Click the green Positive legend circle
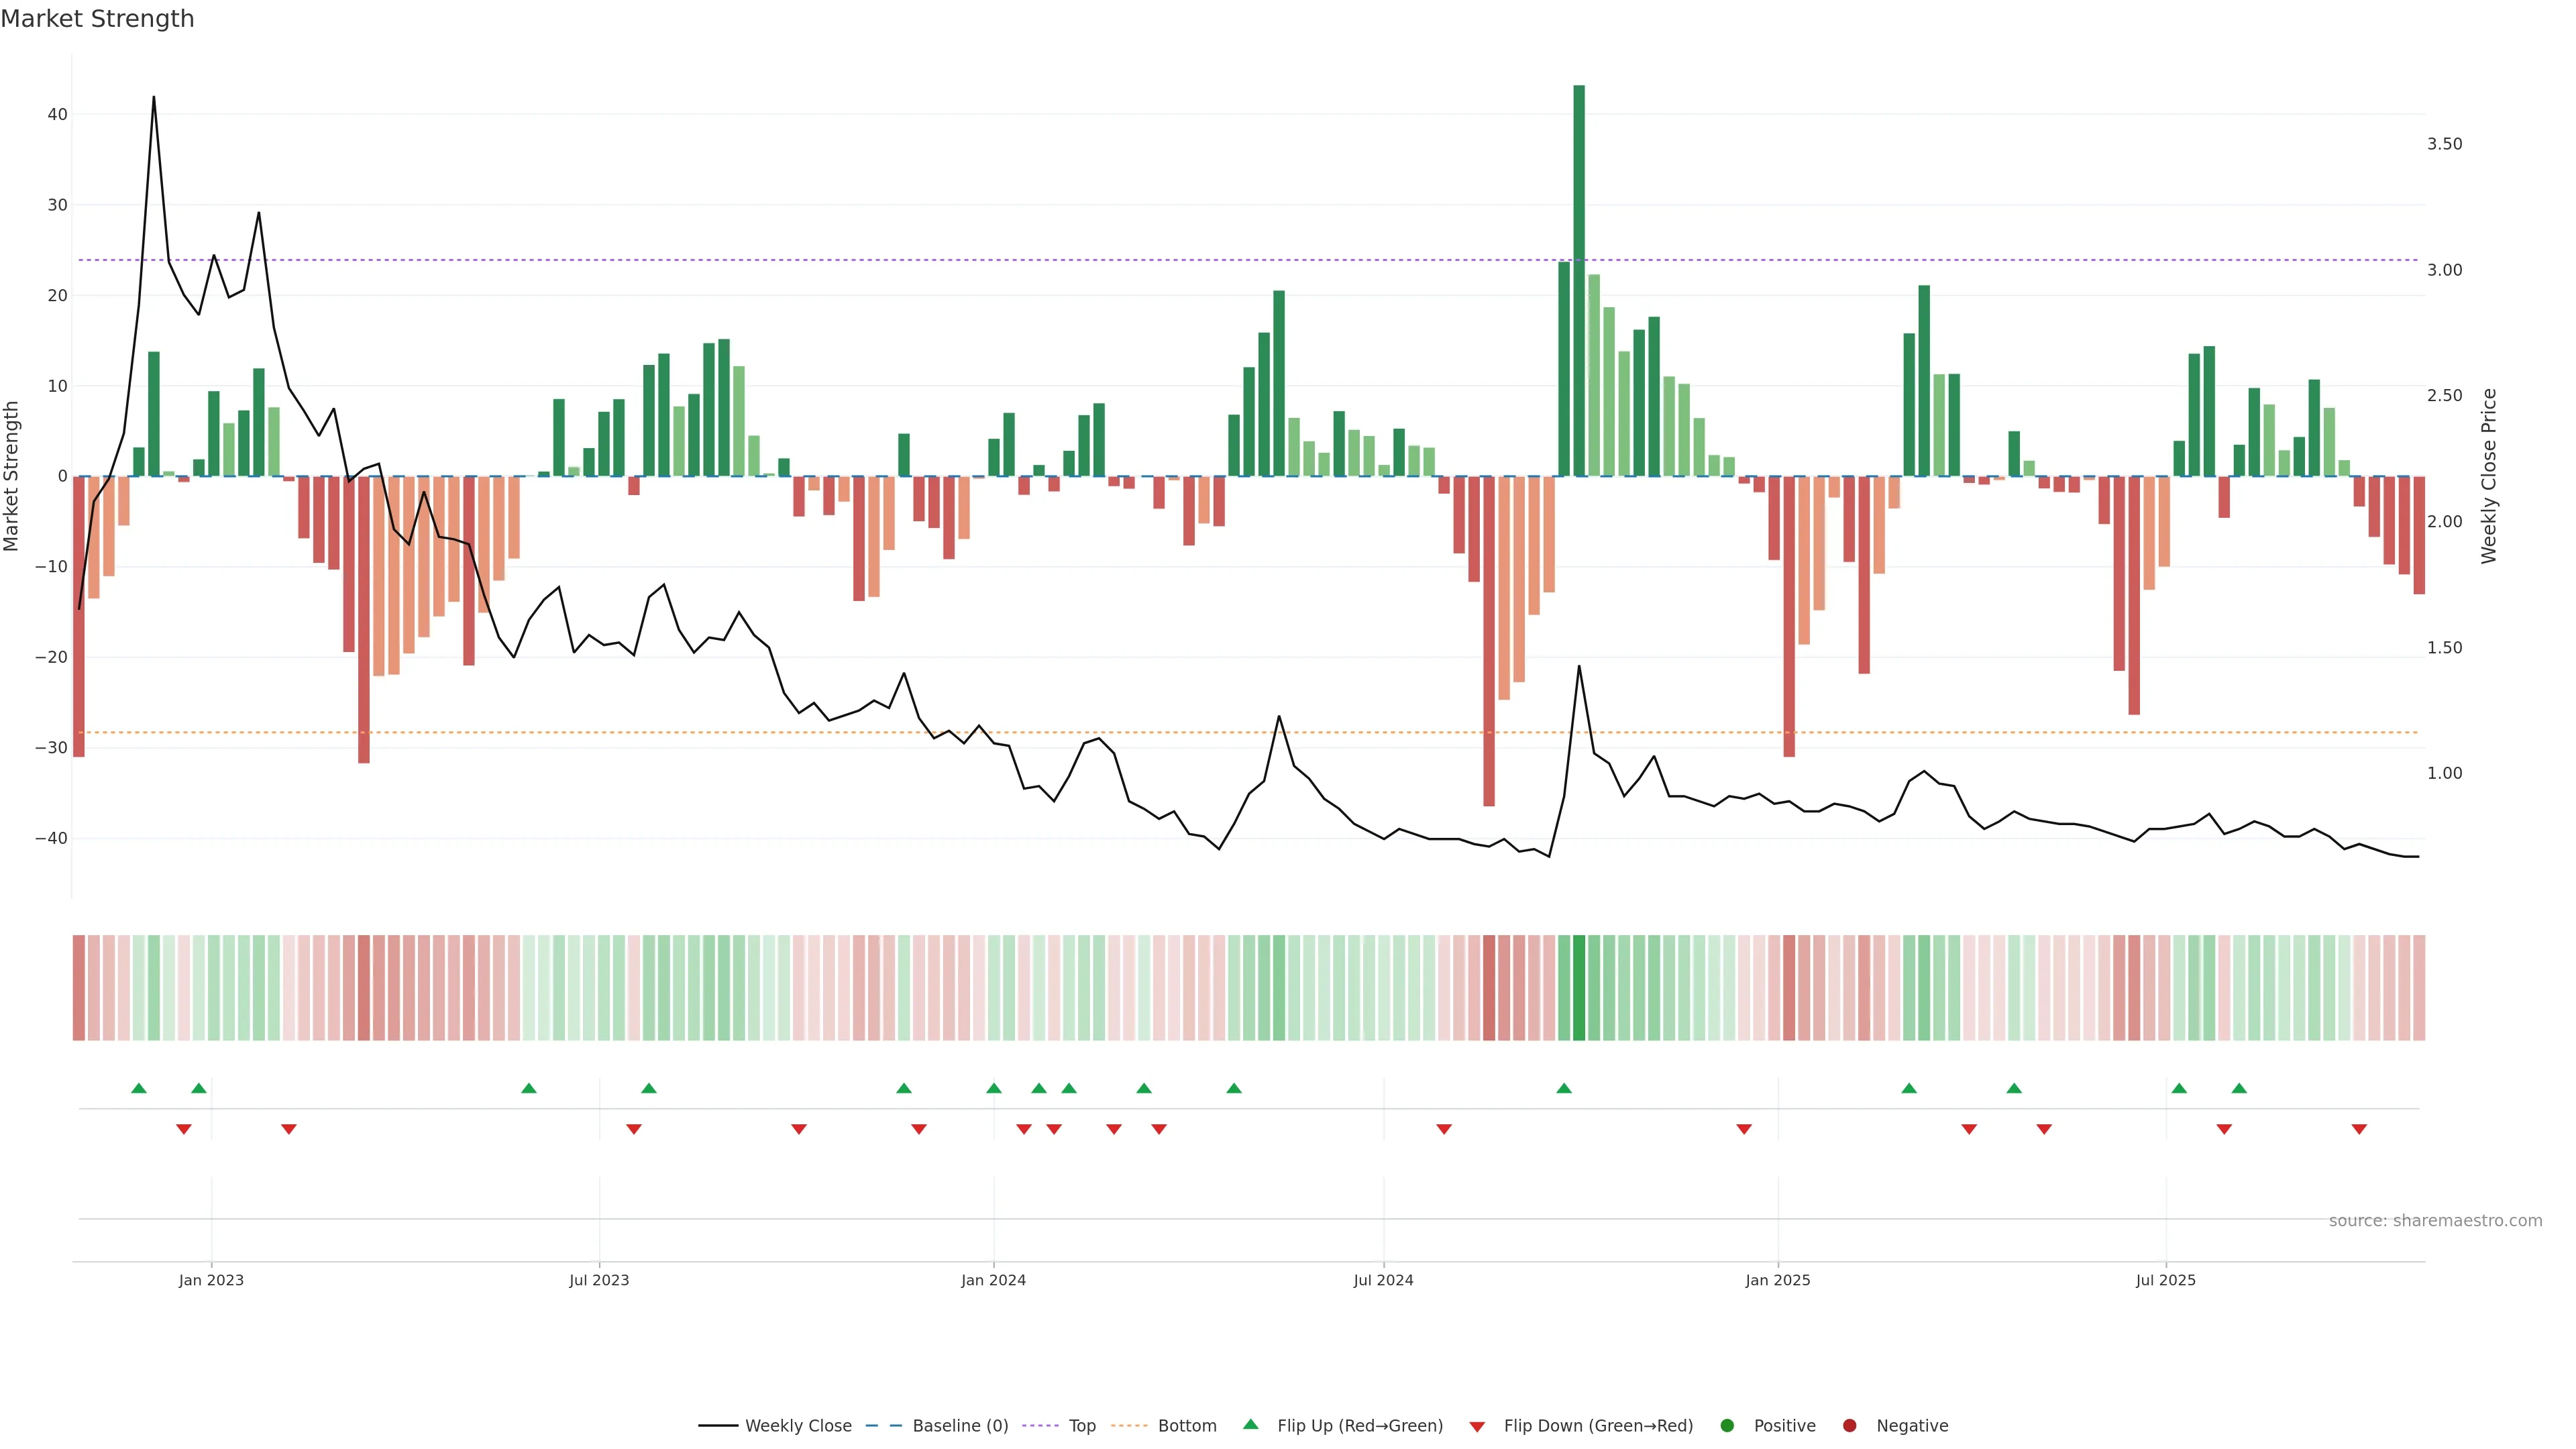This screenshot has height=1449, width=2576. [1727, 1425]
